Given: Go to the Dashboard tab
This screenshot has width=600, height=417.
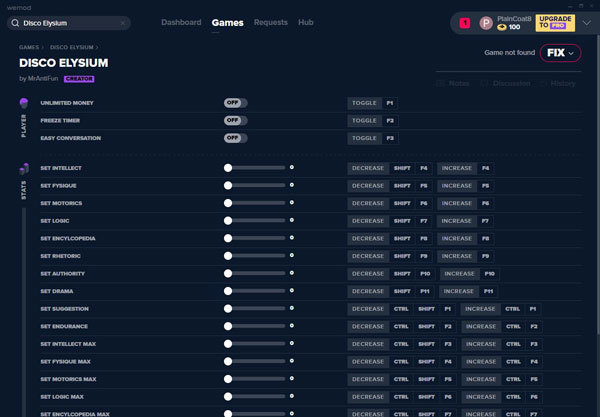Looking at the screenshot, I should 181,22.
